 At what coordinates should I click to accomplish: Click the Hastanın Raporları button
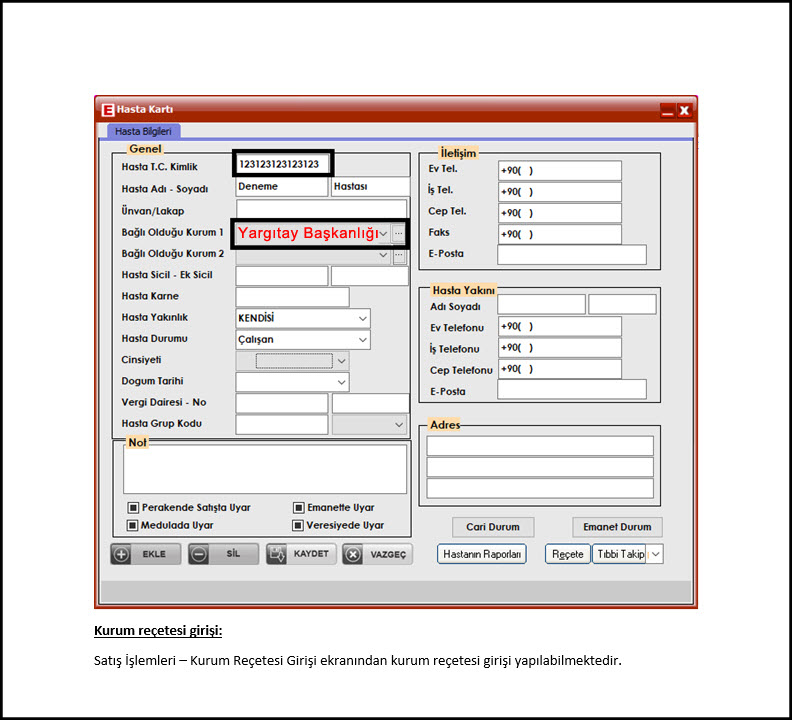(482, 554)
